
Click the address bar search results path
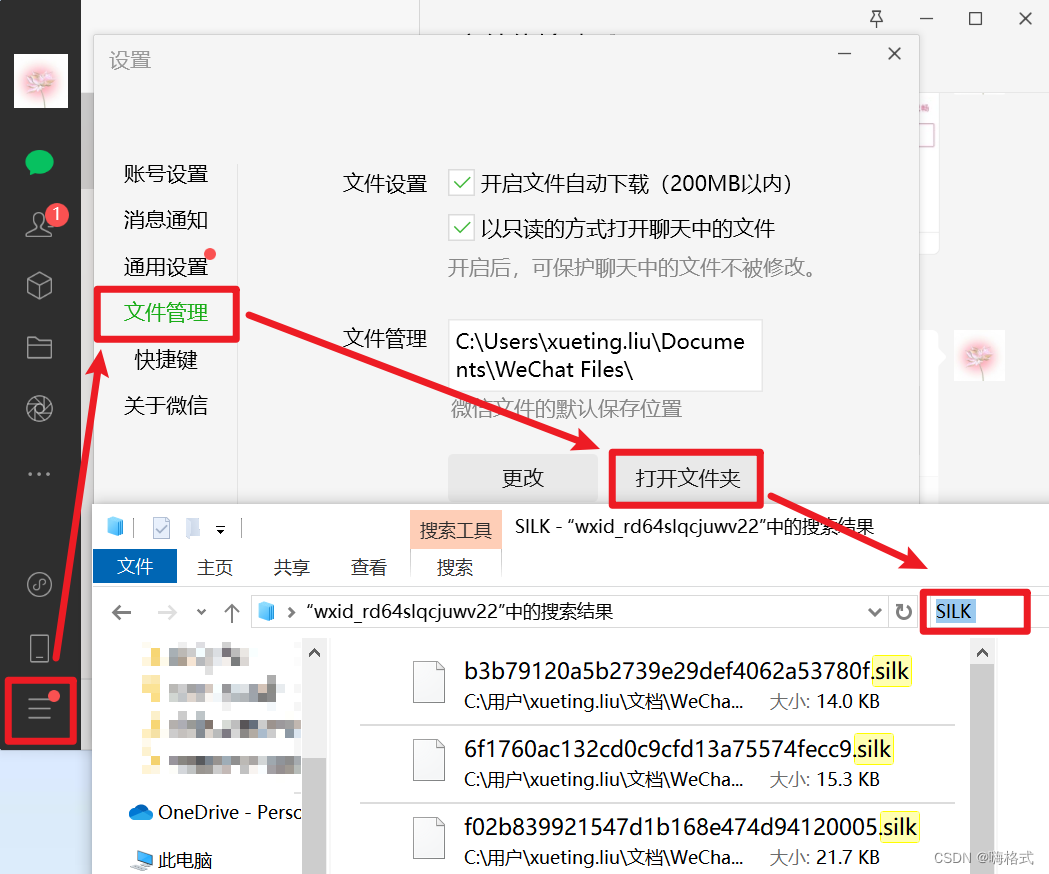pyautogui.click(x=460, y=611)
